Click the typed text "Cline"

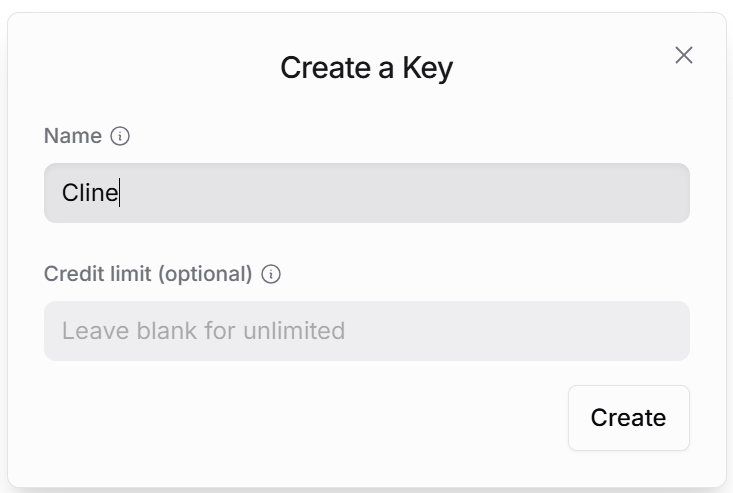[90, 193]
